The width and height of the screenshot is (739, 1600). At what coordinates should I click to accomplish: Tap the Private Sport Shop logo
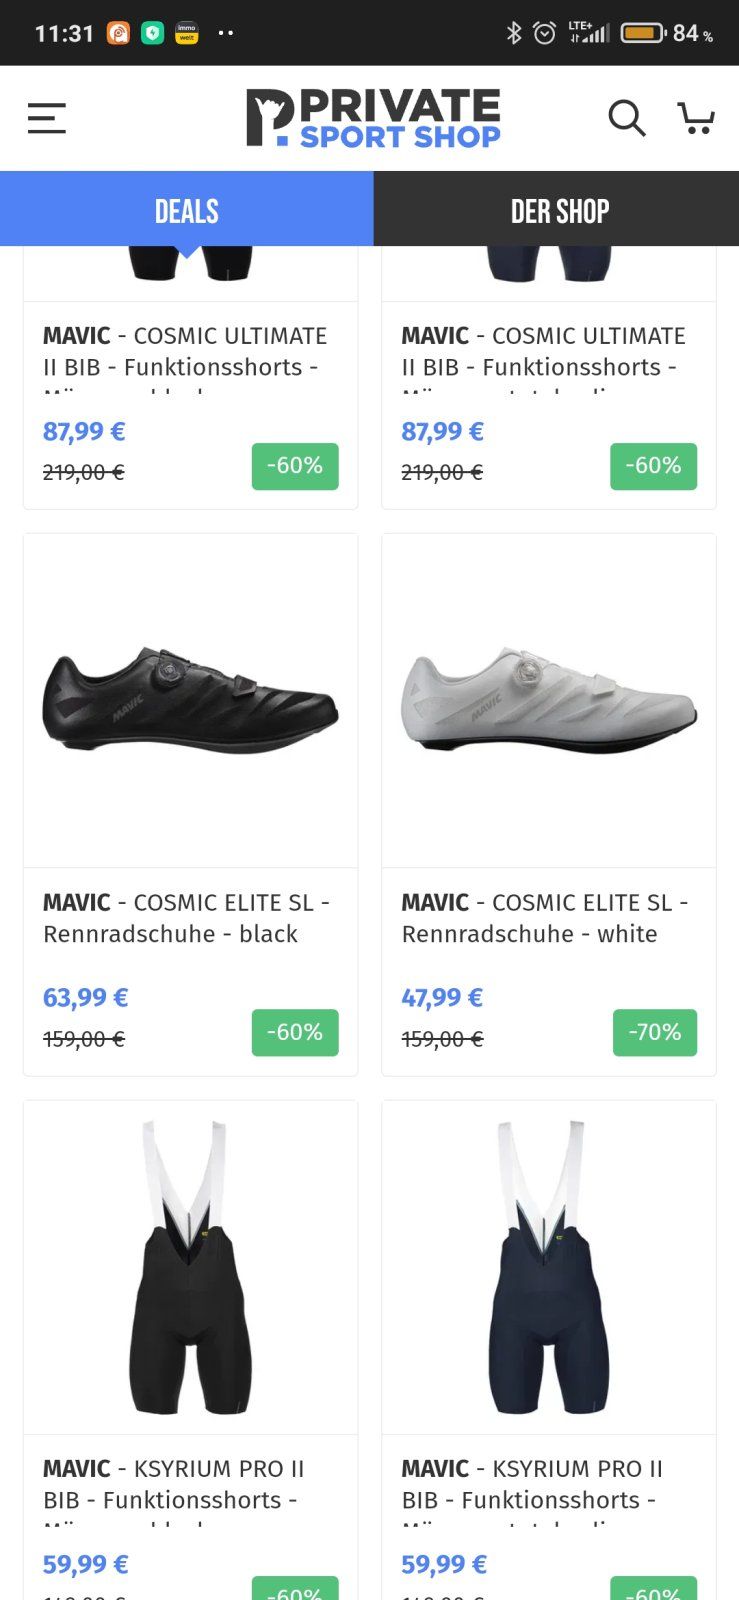pos(373,118)
